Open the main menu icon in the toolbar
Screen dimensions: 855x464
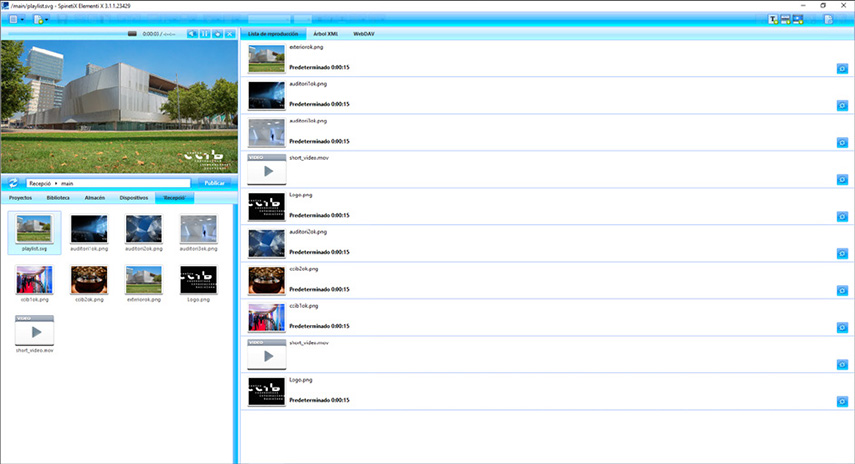[x=13, y=19]
